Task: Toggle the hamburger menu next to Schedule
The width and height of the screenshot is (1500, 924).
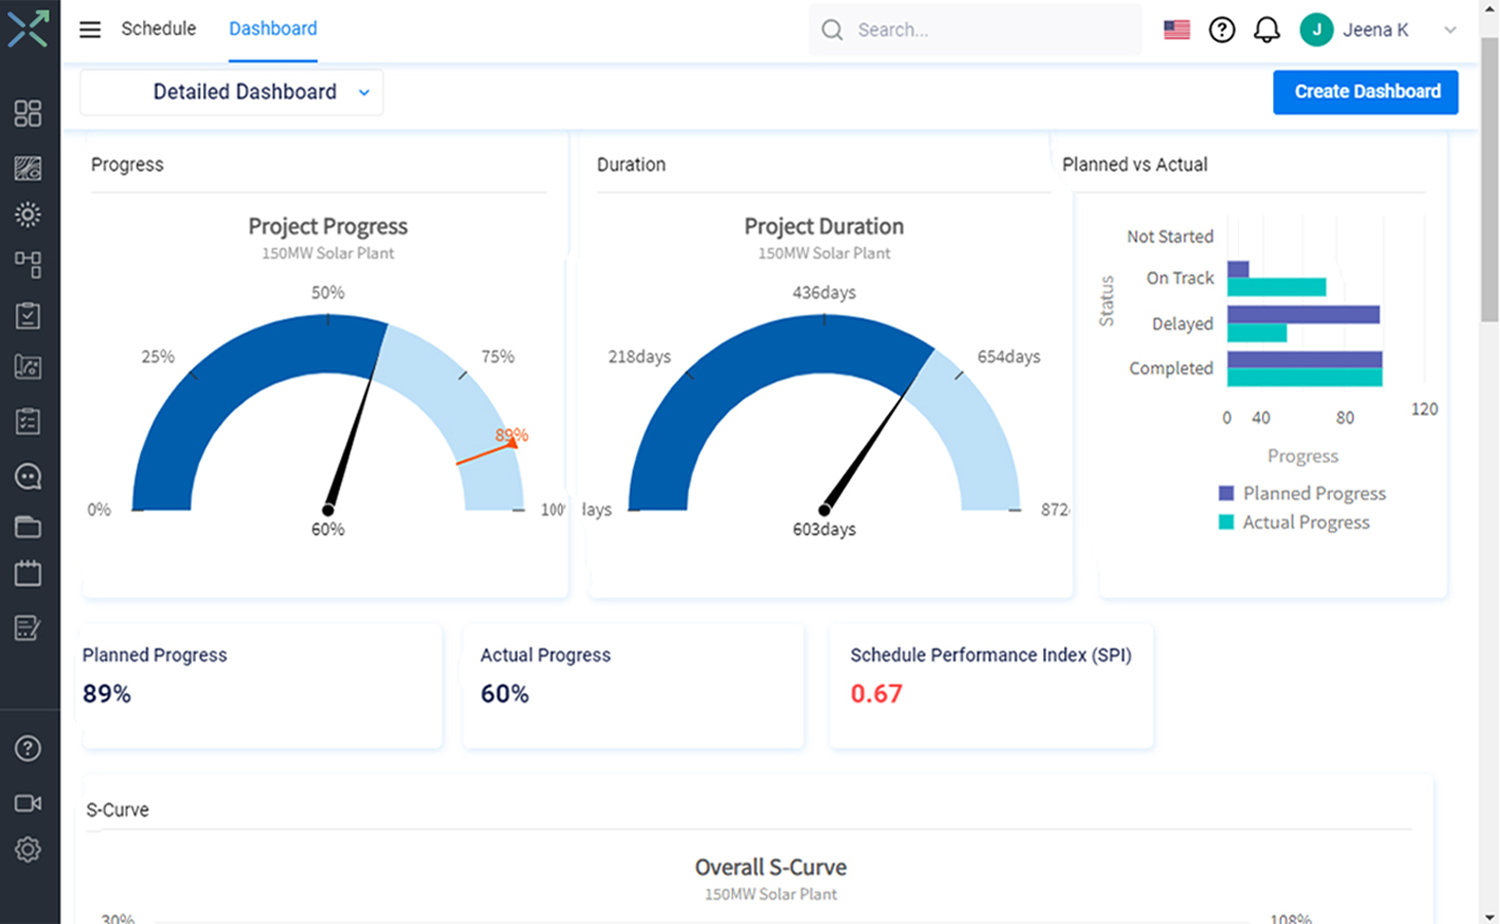Action: pos(90,29)
